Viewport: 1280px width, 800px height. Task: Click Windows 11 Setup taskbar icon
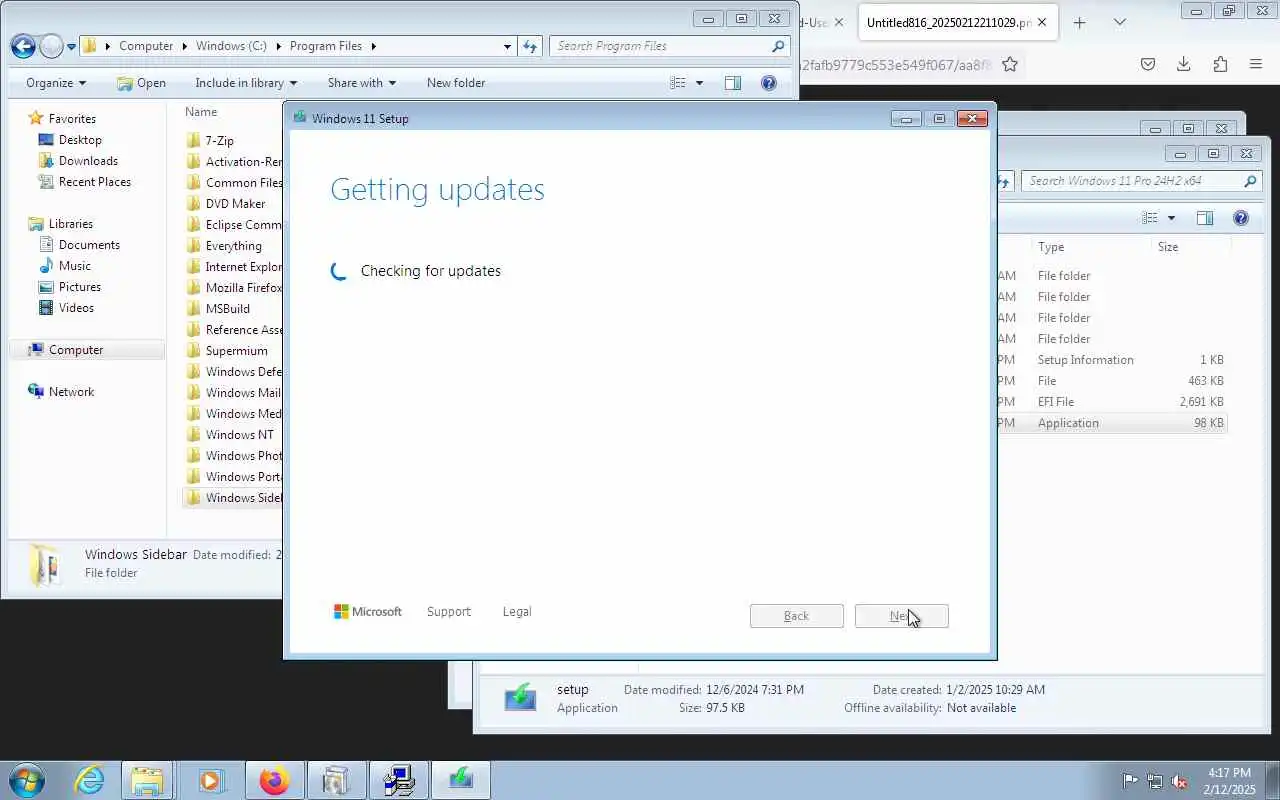click(460, 780)
